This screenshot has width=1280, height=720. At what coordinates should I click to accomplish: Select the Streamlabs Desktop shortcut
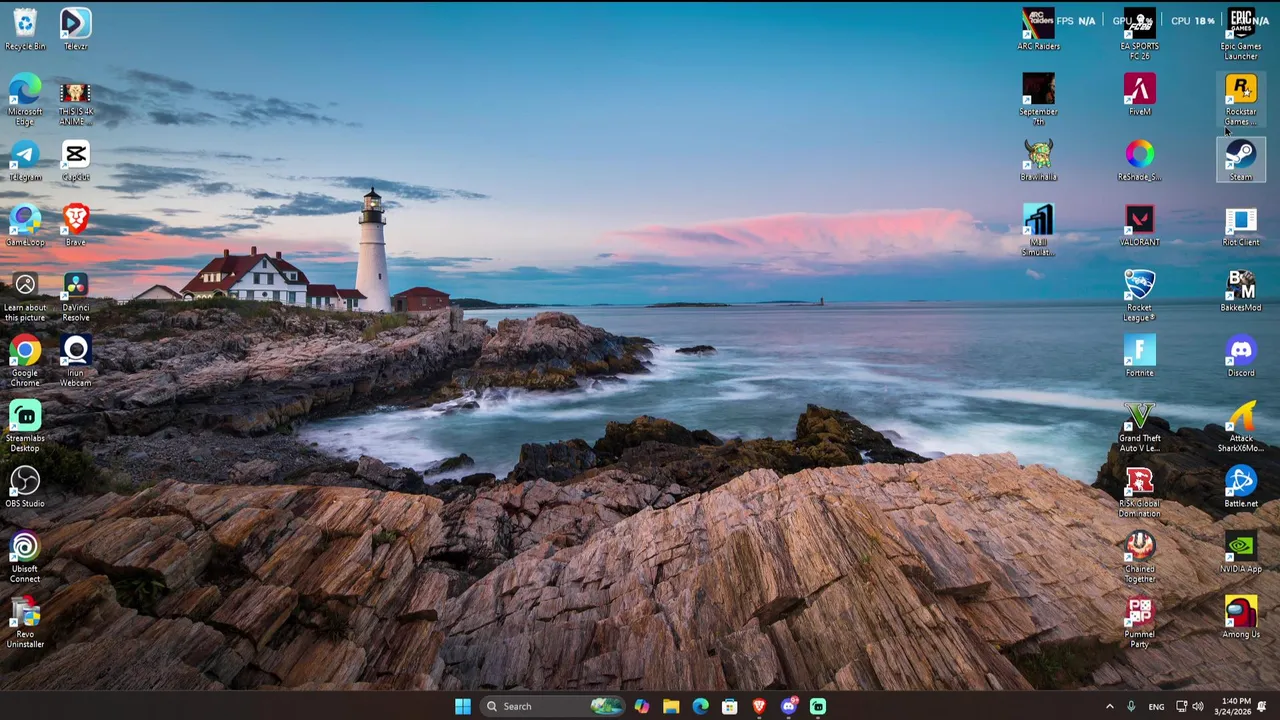tap(25, 427)
